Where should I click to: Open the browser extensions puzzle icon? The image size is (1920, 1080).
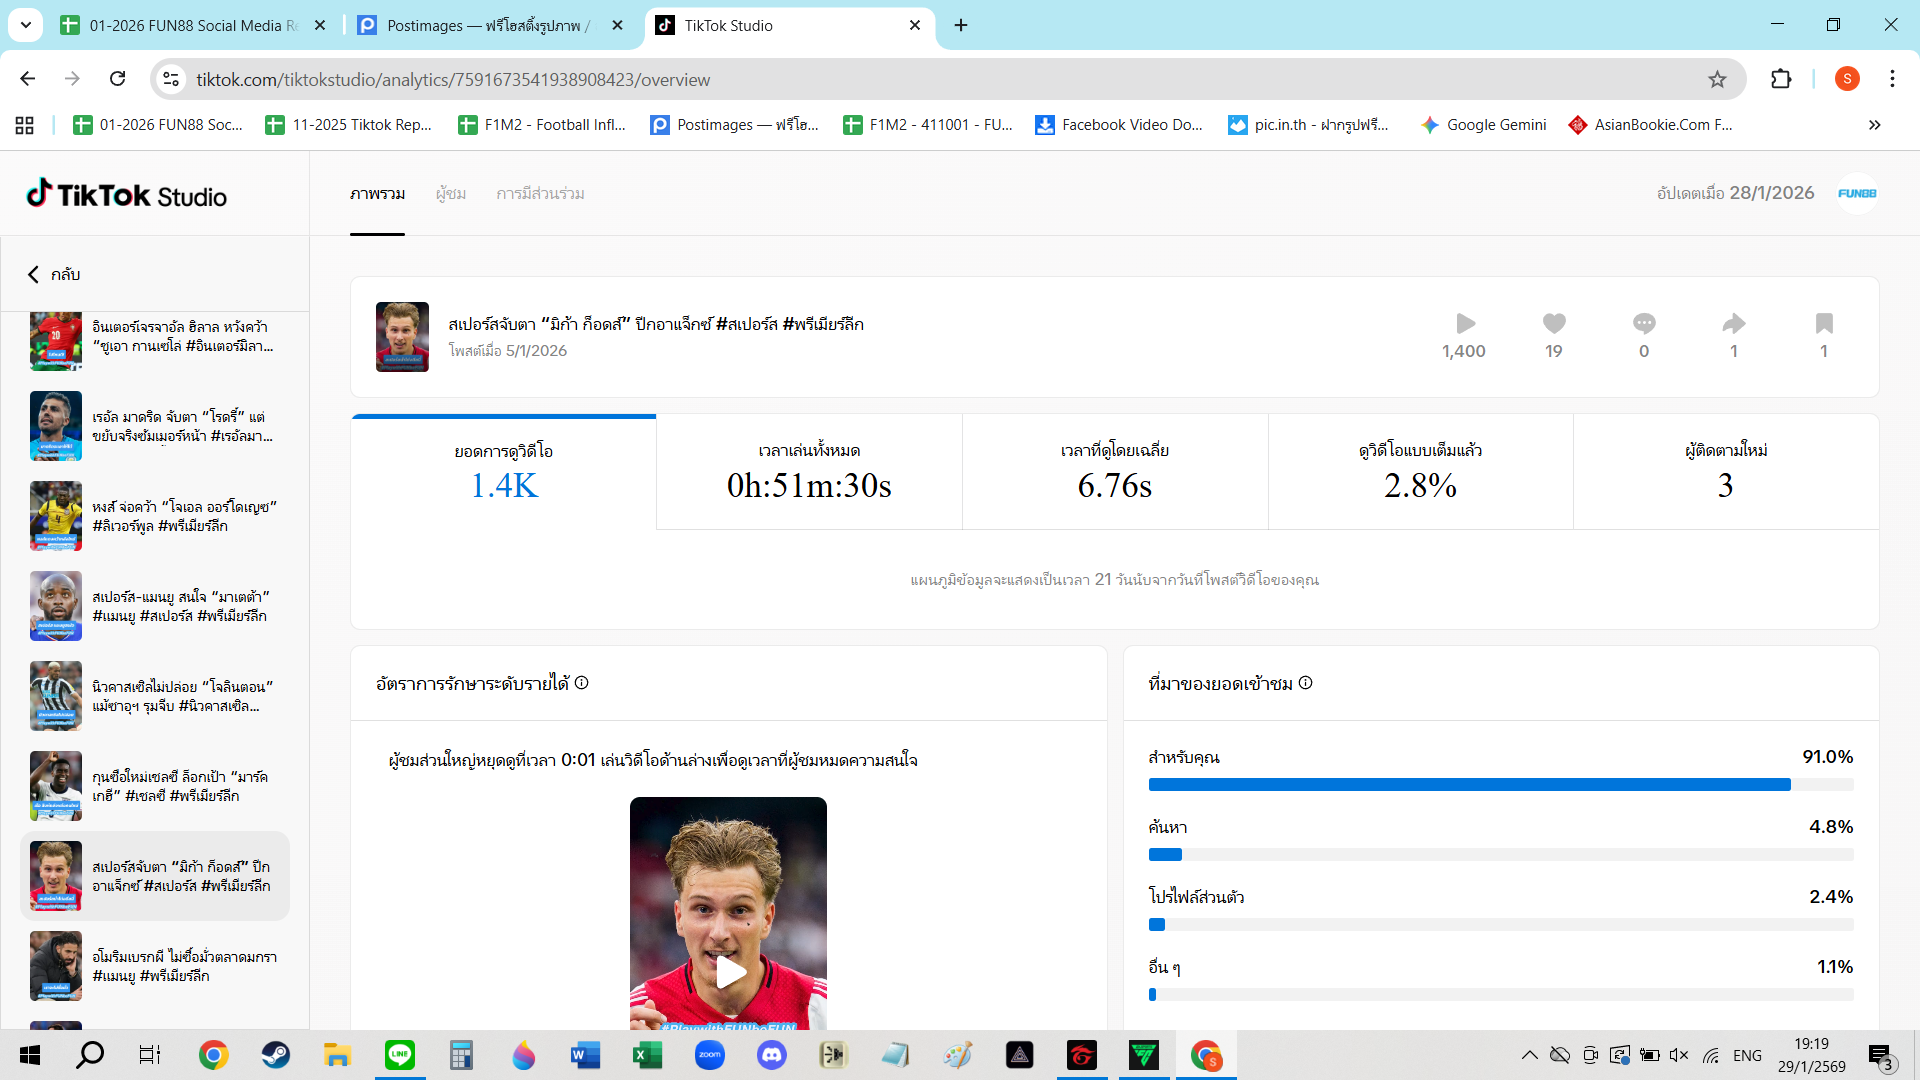(x=1781, y=79)
